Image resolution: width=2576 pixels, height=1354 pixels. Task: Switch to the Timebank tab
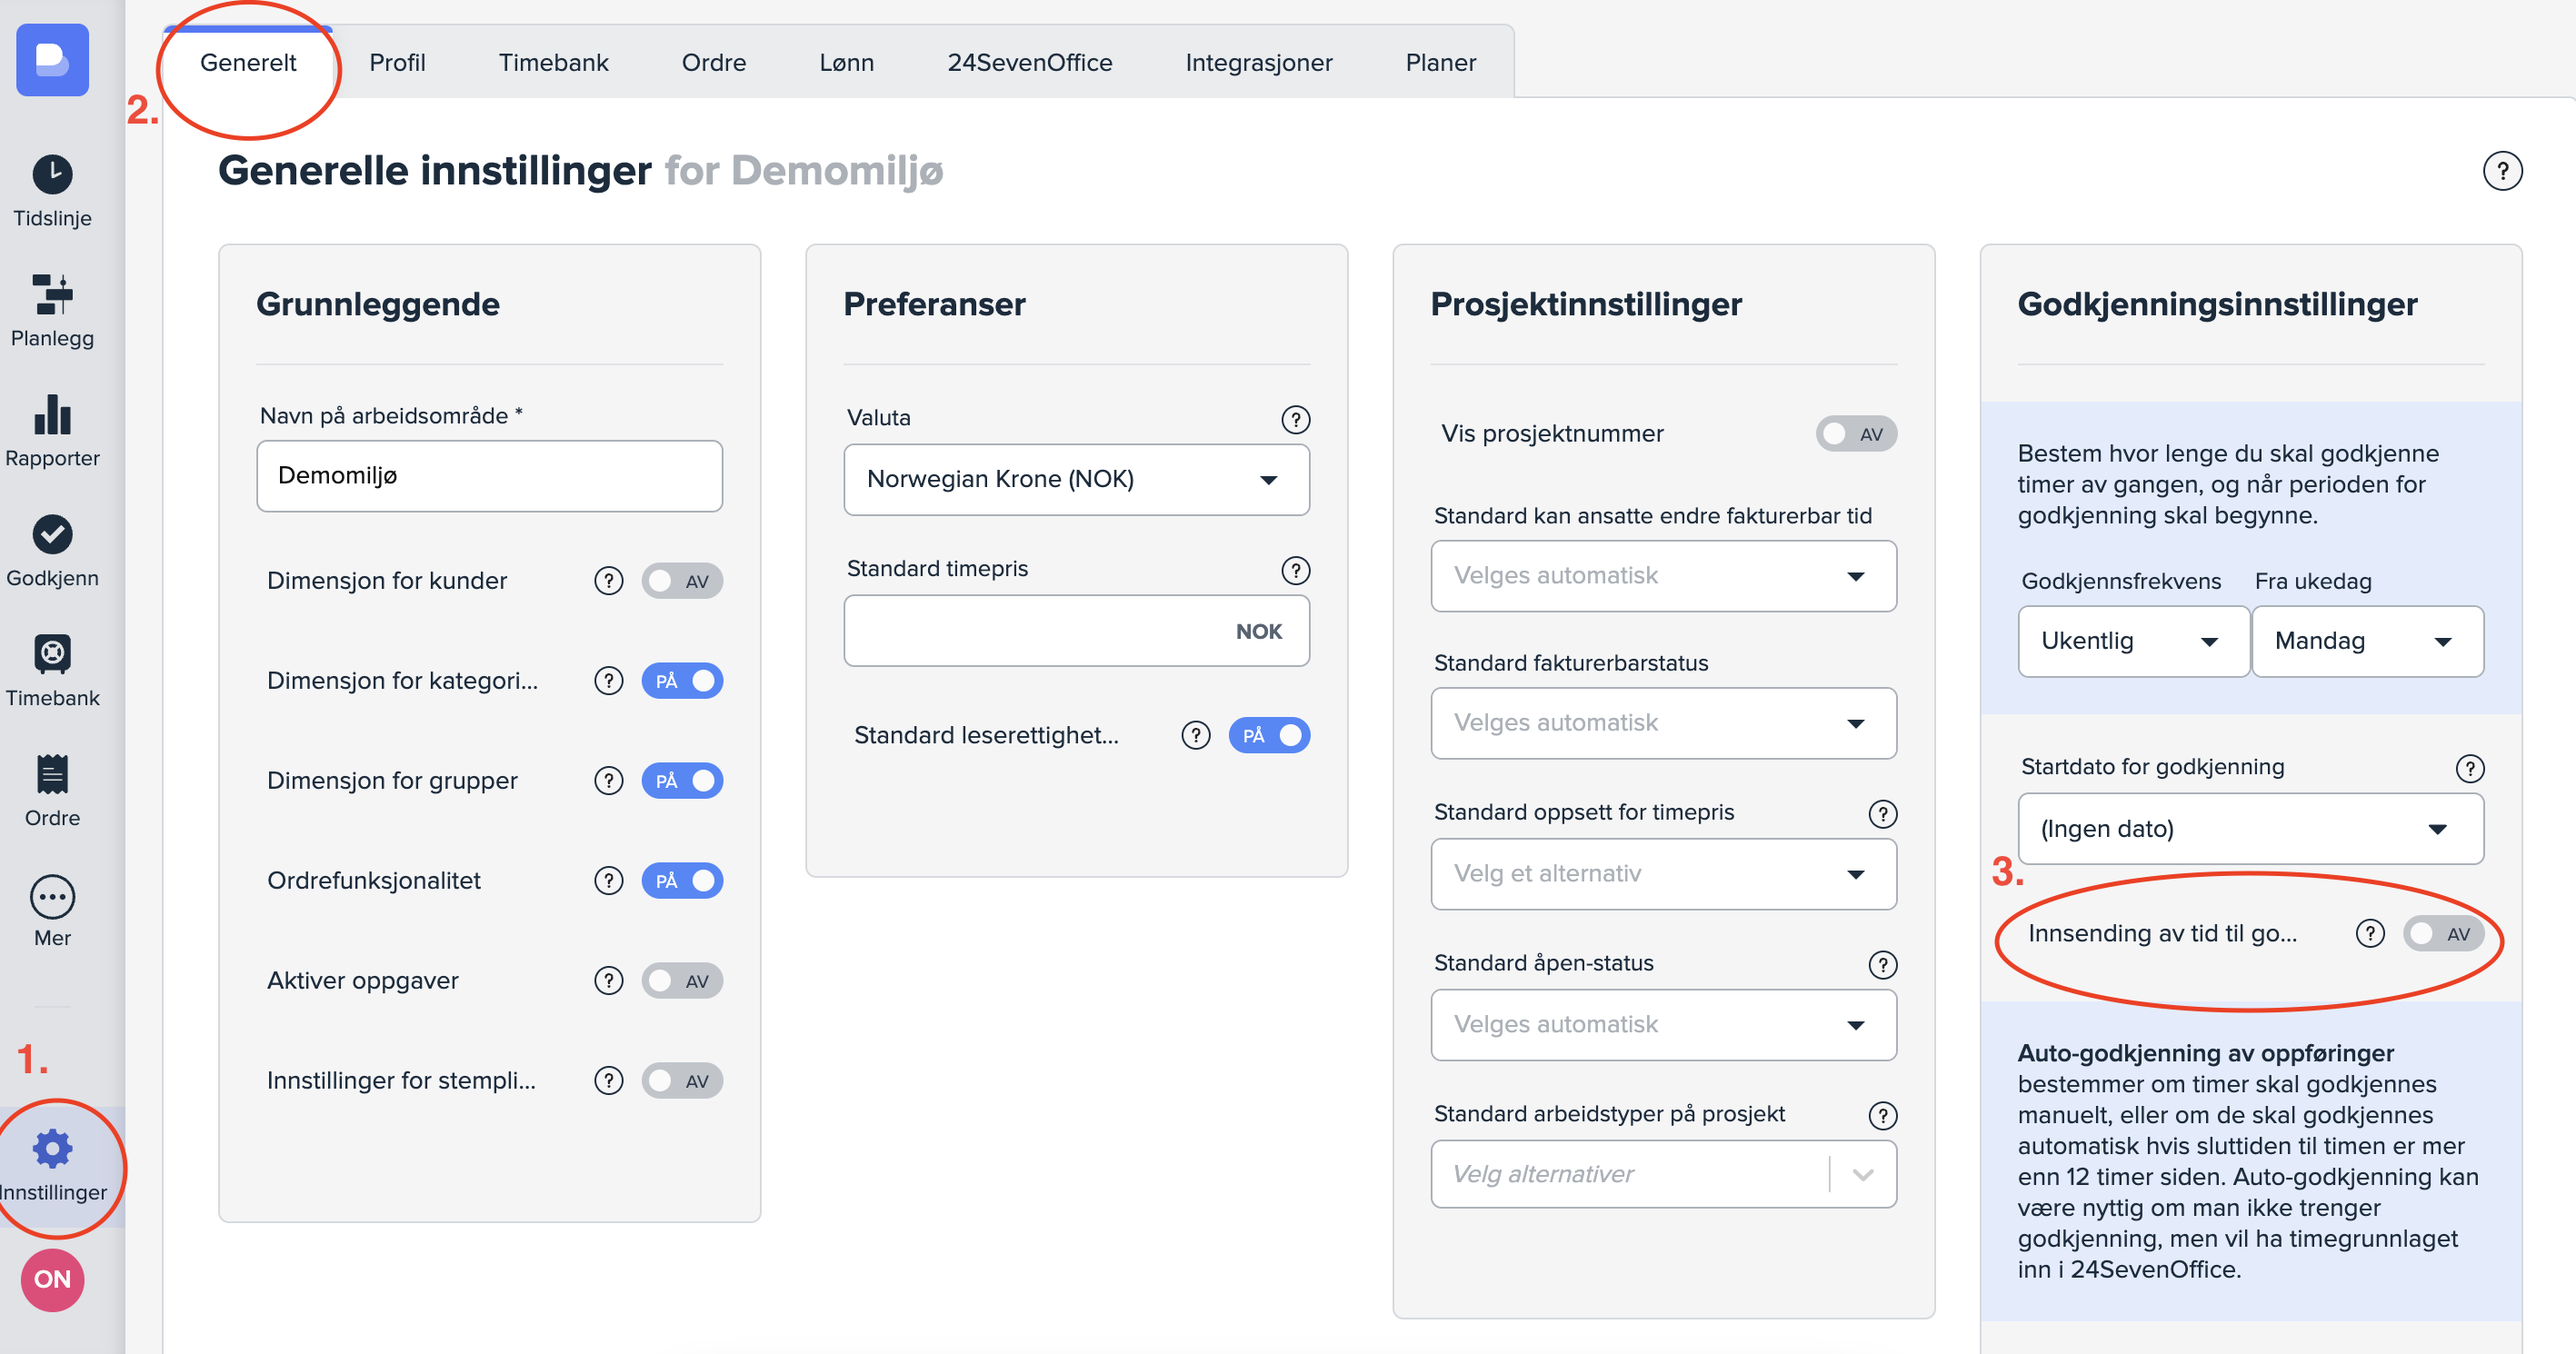click(x=553, y=63)
